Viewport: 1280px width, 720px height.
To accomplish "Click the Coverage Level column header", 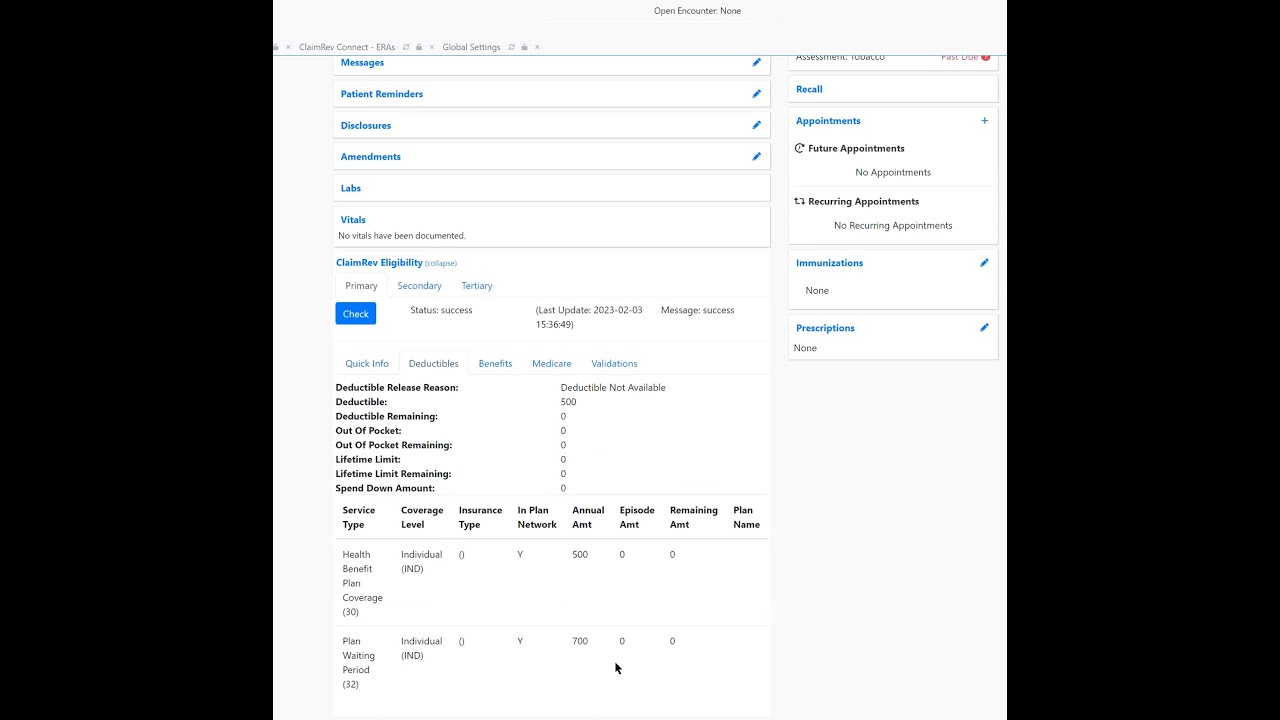I will coord(422,517).
